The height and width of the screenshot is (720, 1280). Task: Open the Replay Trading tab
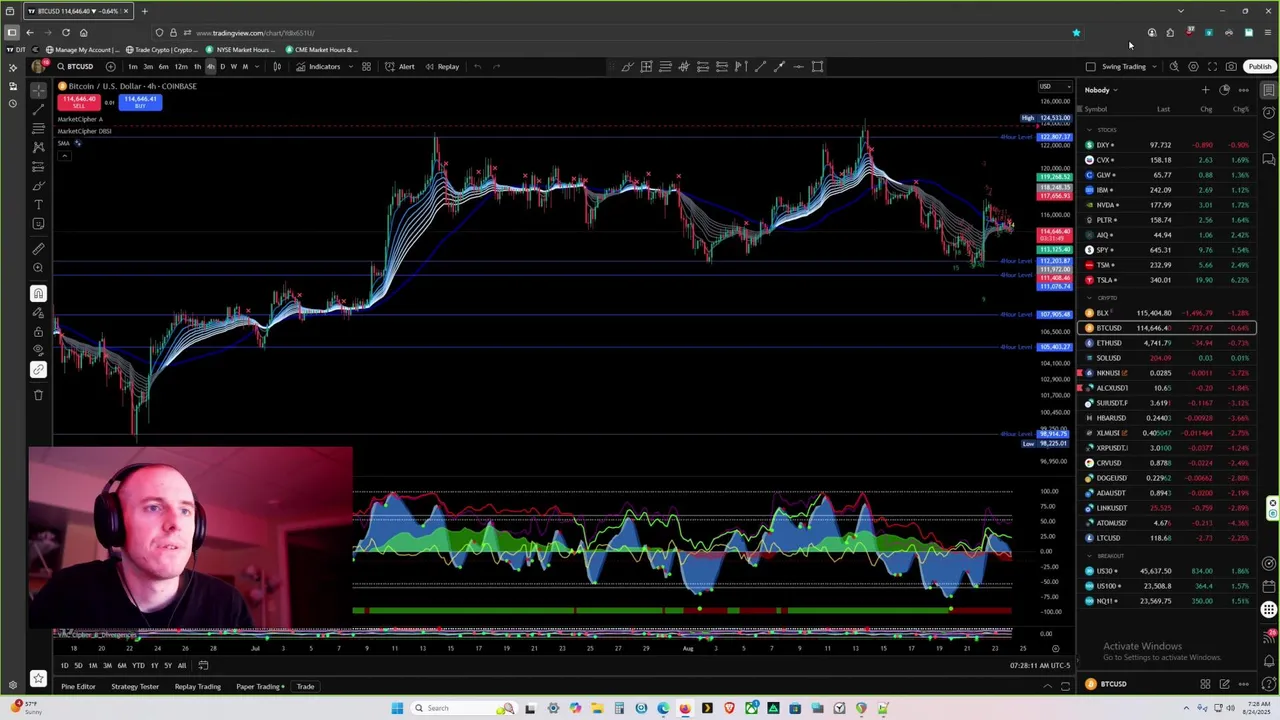tap(197, 687)
